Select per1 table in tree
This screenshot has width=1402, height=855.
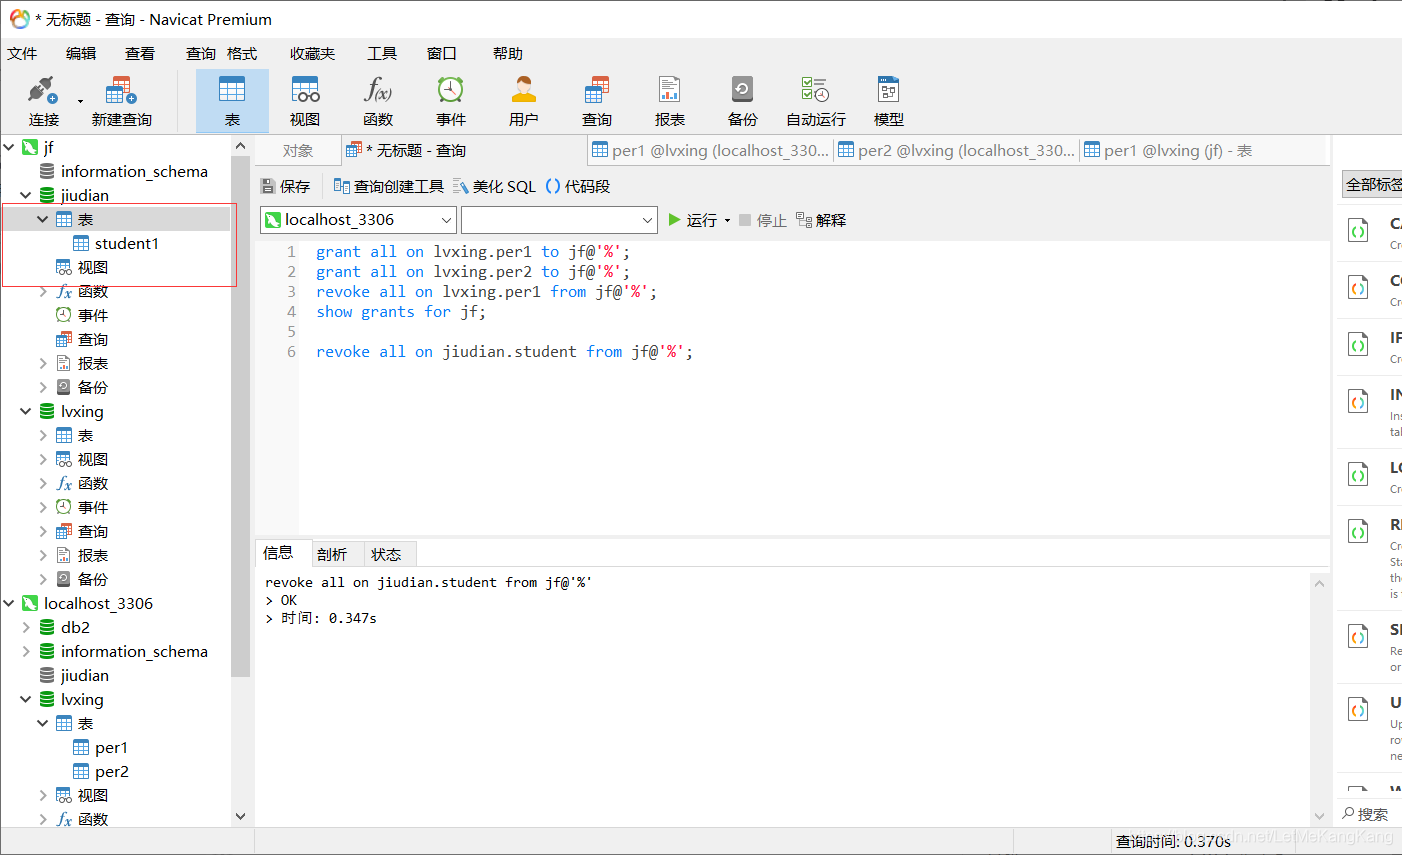point(111,747)
